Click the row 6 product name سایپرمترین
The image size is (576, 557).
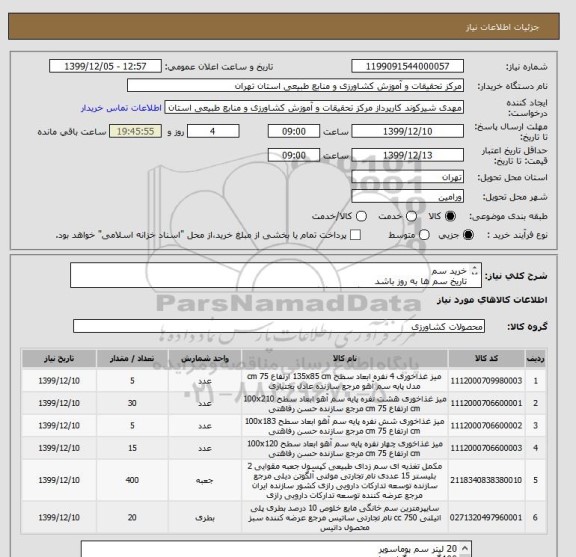pos(345,518)
